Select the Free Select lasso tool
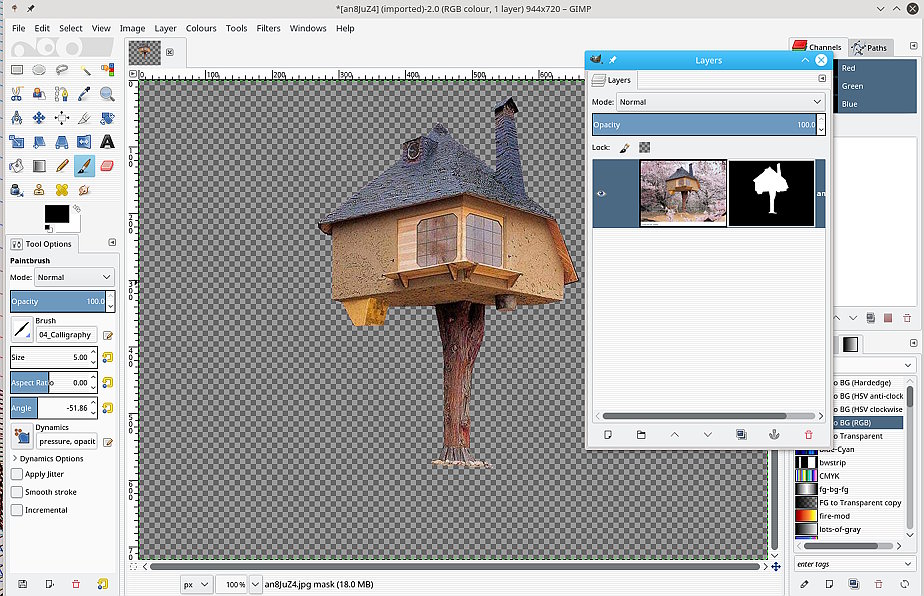Screen dimensions: 924x596 62,70
